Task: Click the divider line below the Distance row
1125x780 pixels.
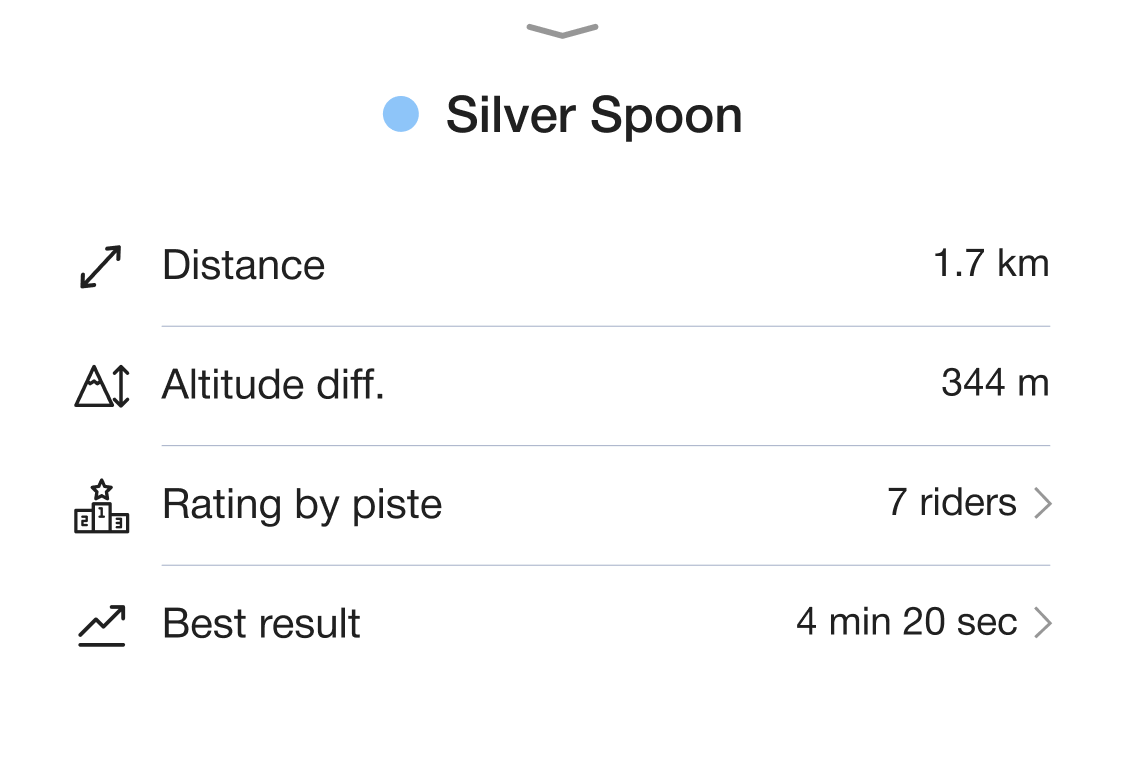Action: point(605,326)
